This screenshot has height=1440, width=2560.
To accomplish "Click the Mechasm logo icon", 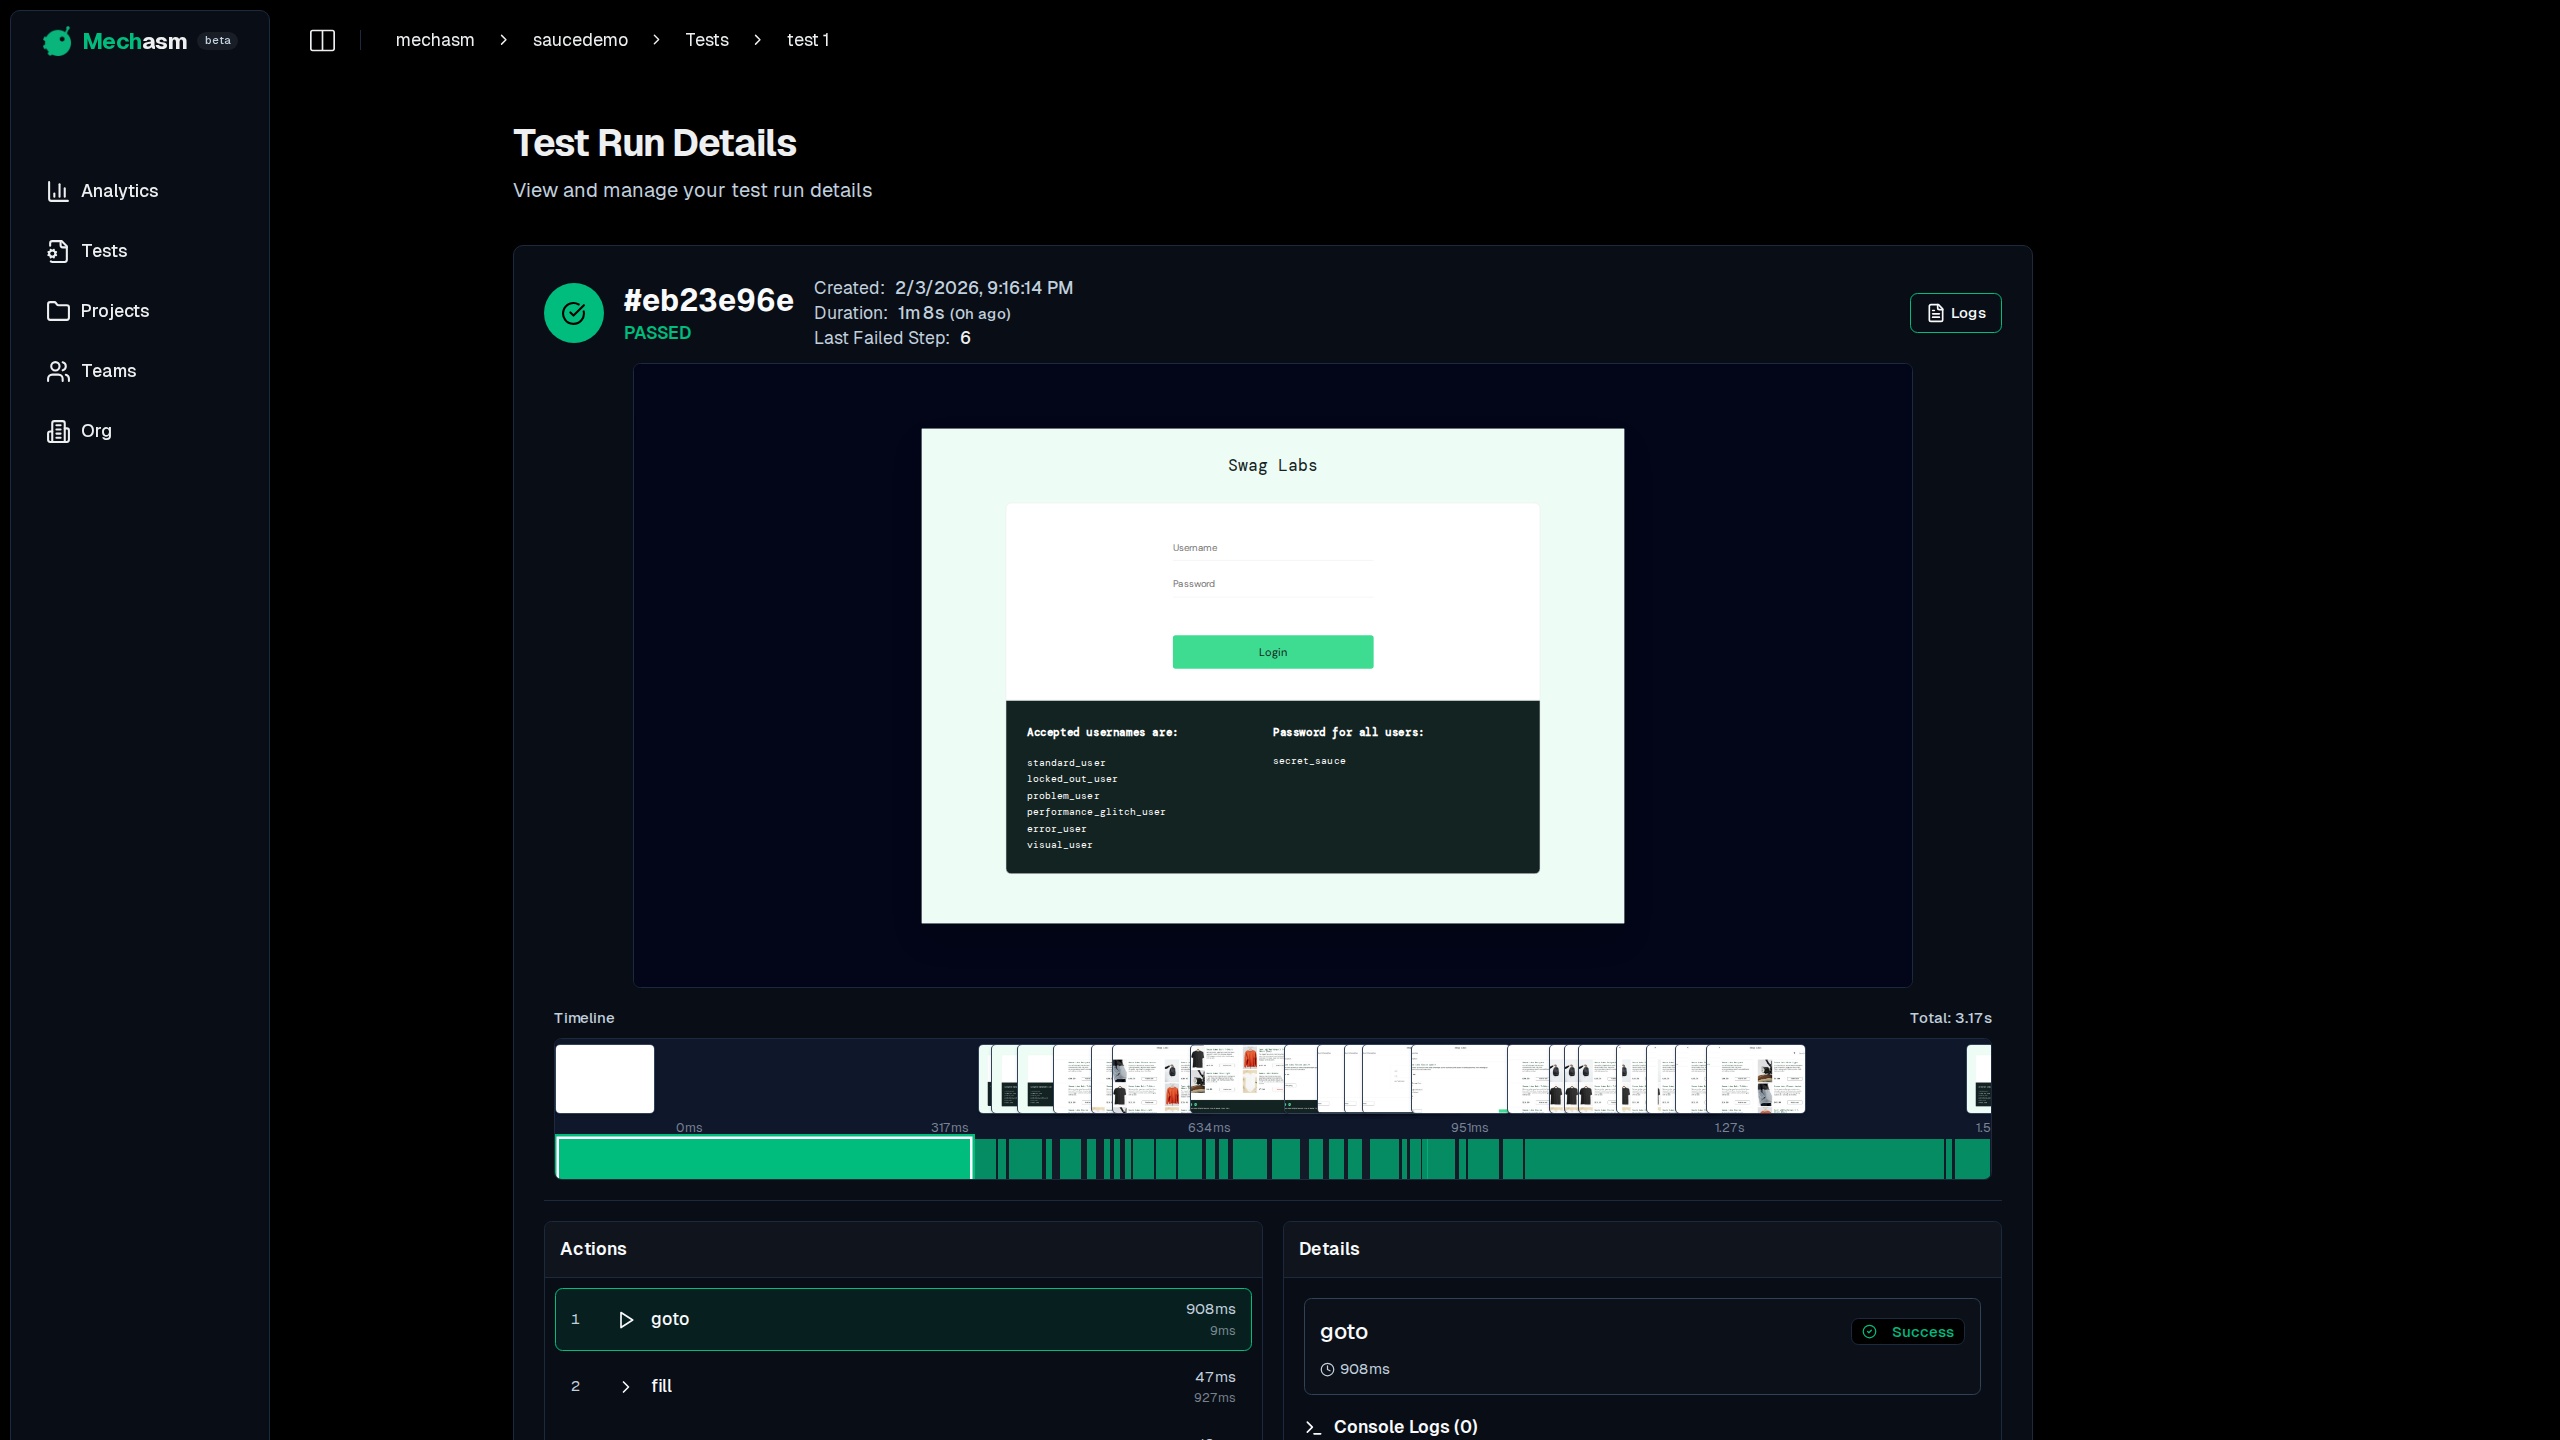I will coord(56,41).
